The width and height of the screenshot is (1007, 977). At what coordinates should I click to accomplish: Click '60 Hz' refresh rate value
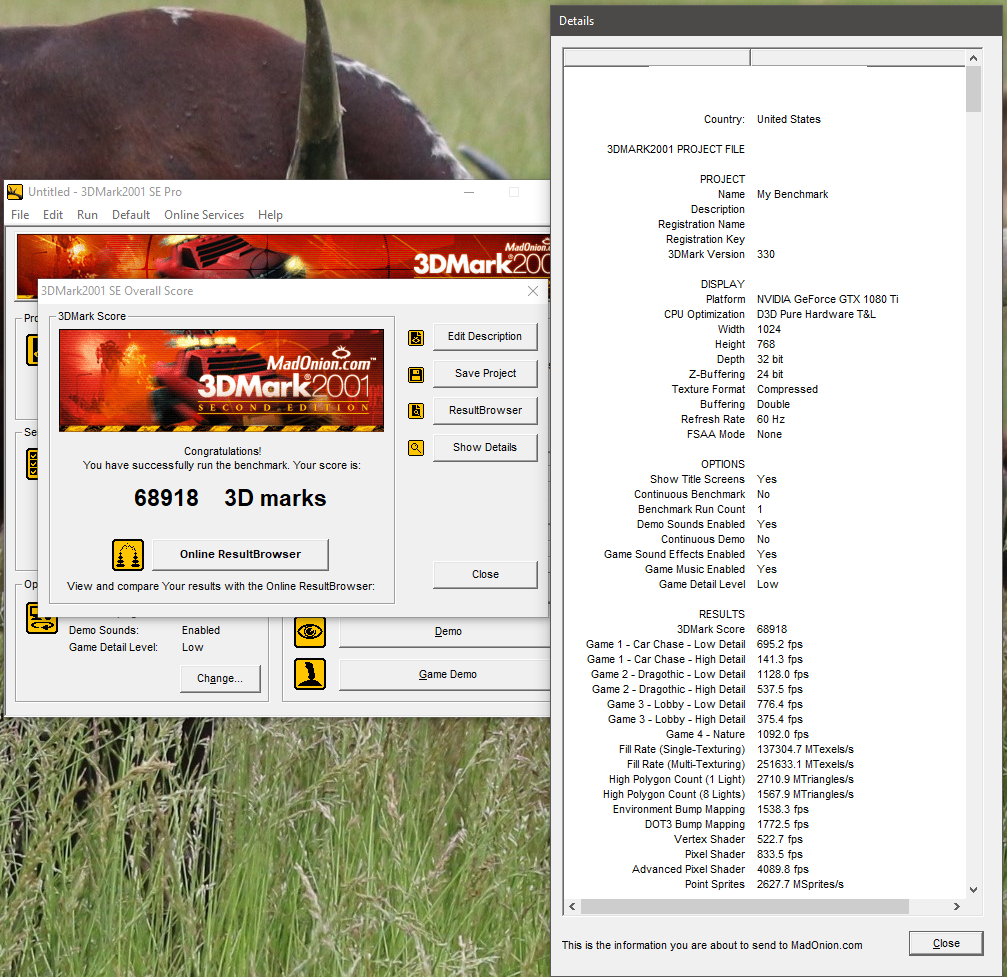771,419
